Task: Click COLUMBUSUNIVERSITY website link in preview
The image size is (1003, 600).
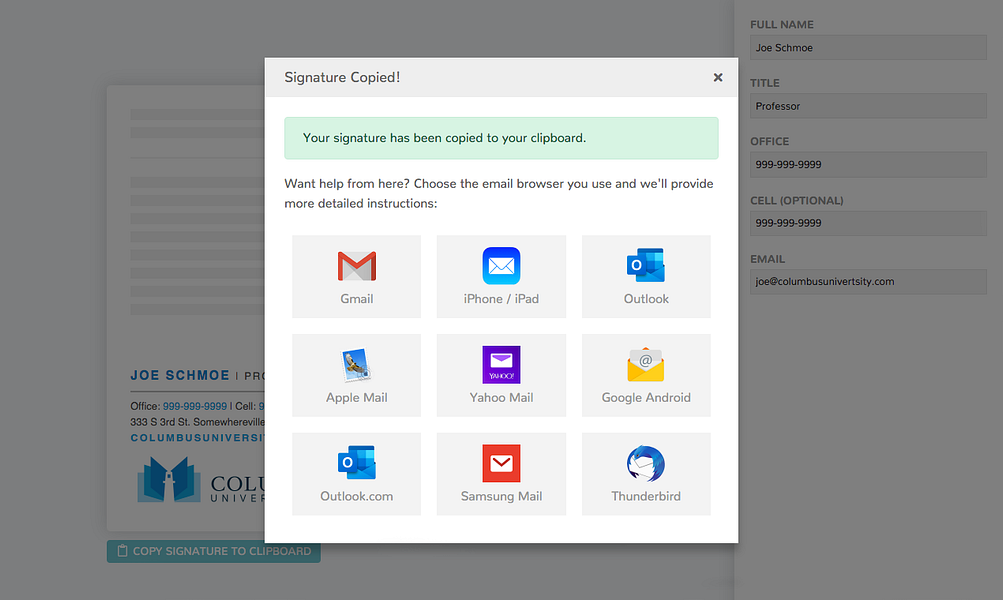Action: pyautogui.click(x=198, y=438)
